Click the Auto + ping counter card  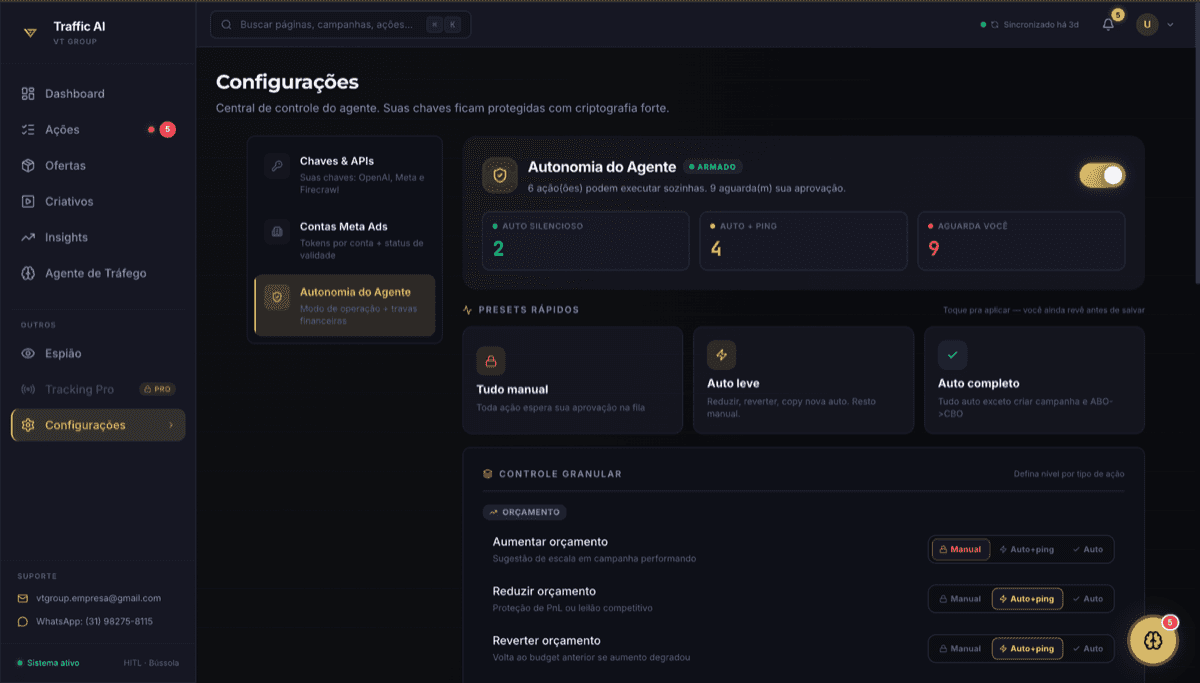pyautogui.click(x=803, y=241)
